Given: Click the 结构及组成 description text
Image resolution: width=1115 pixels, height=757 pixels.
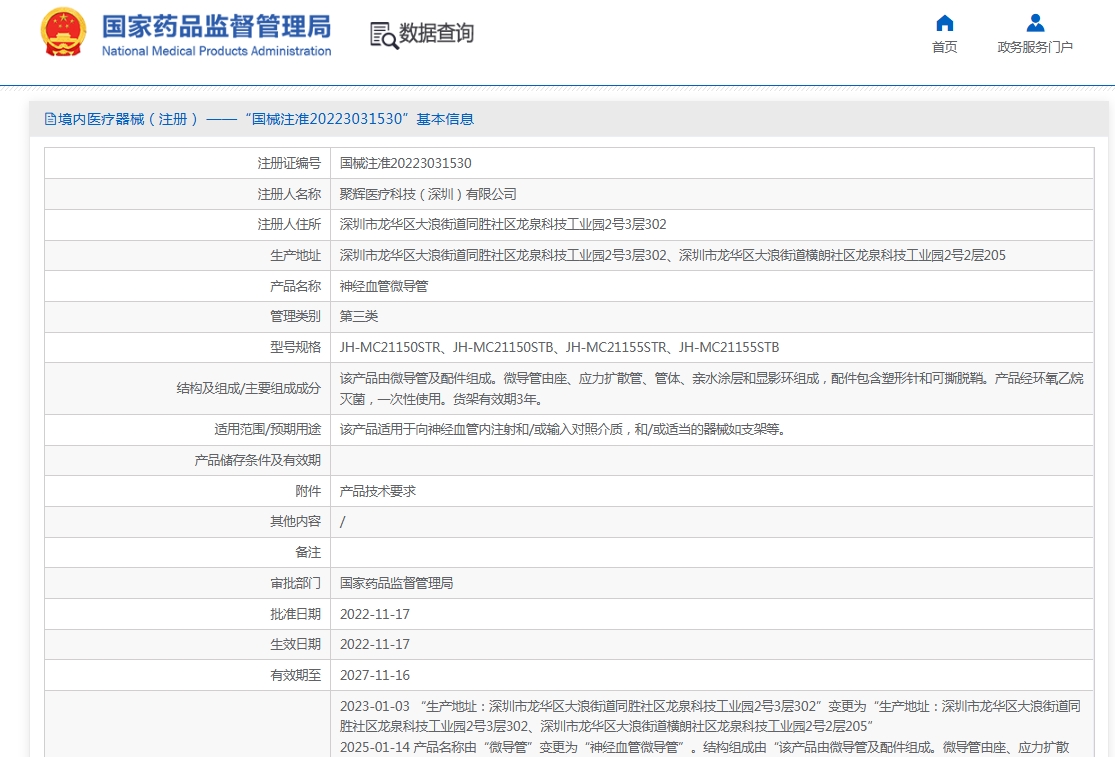Looking at the screenshot, I should (711, 389).
